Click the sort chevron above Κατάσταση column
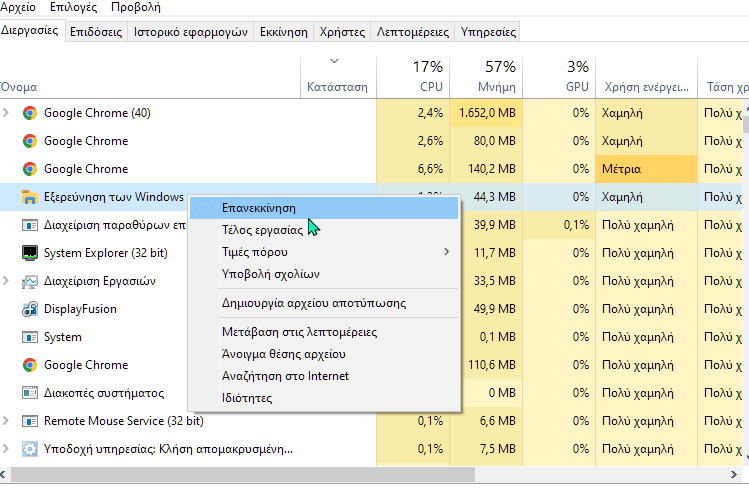 (x=334, y=61)
